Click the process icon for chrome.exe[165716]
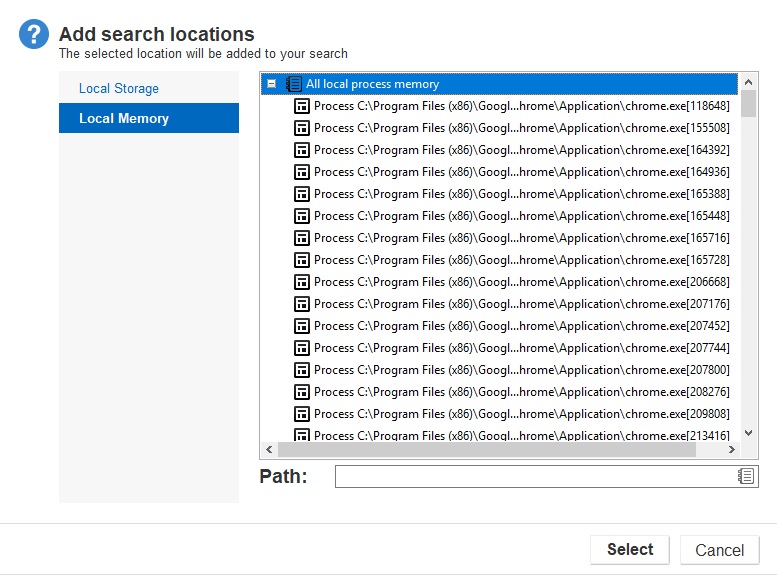Image resolution: width=777 pixels, height=575 pixels. [302, 238]
